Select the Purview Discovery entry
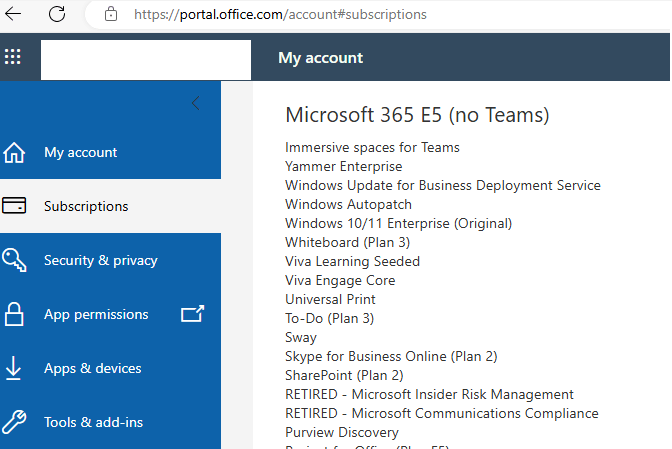 [342, 432]
